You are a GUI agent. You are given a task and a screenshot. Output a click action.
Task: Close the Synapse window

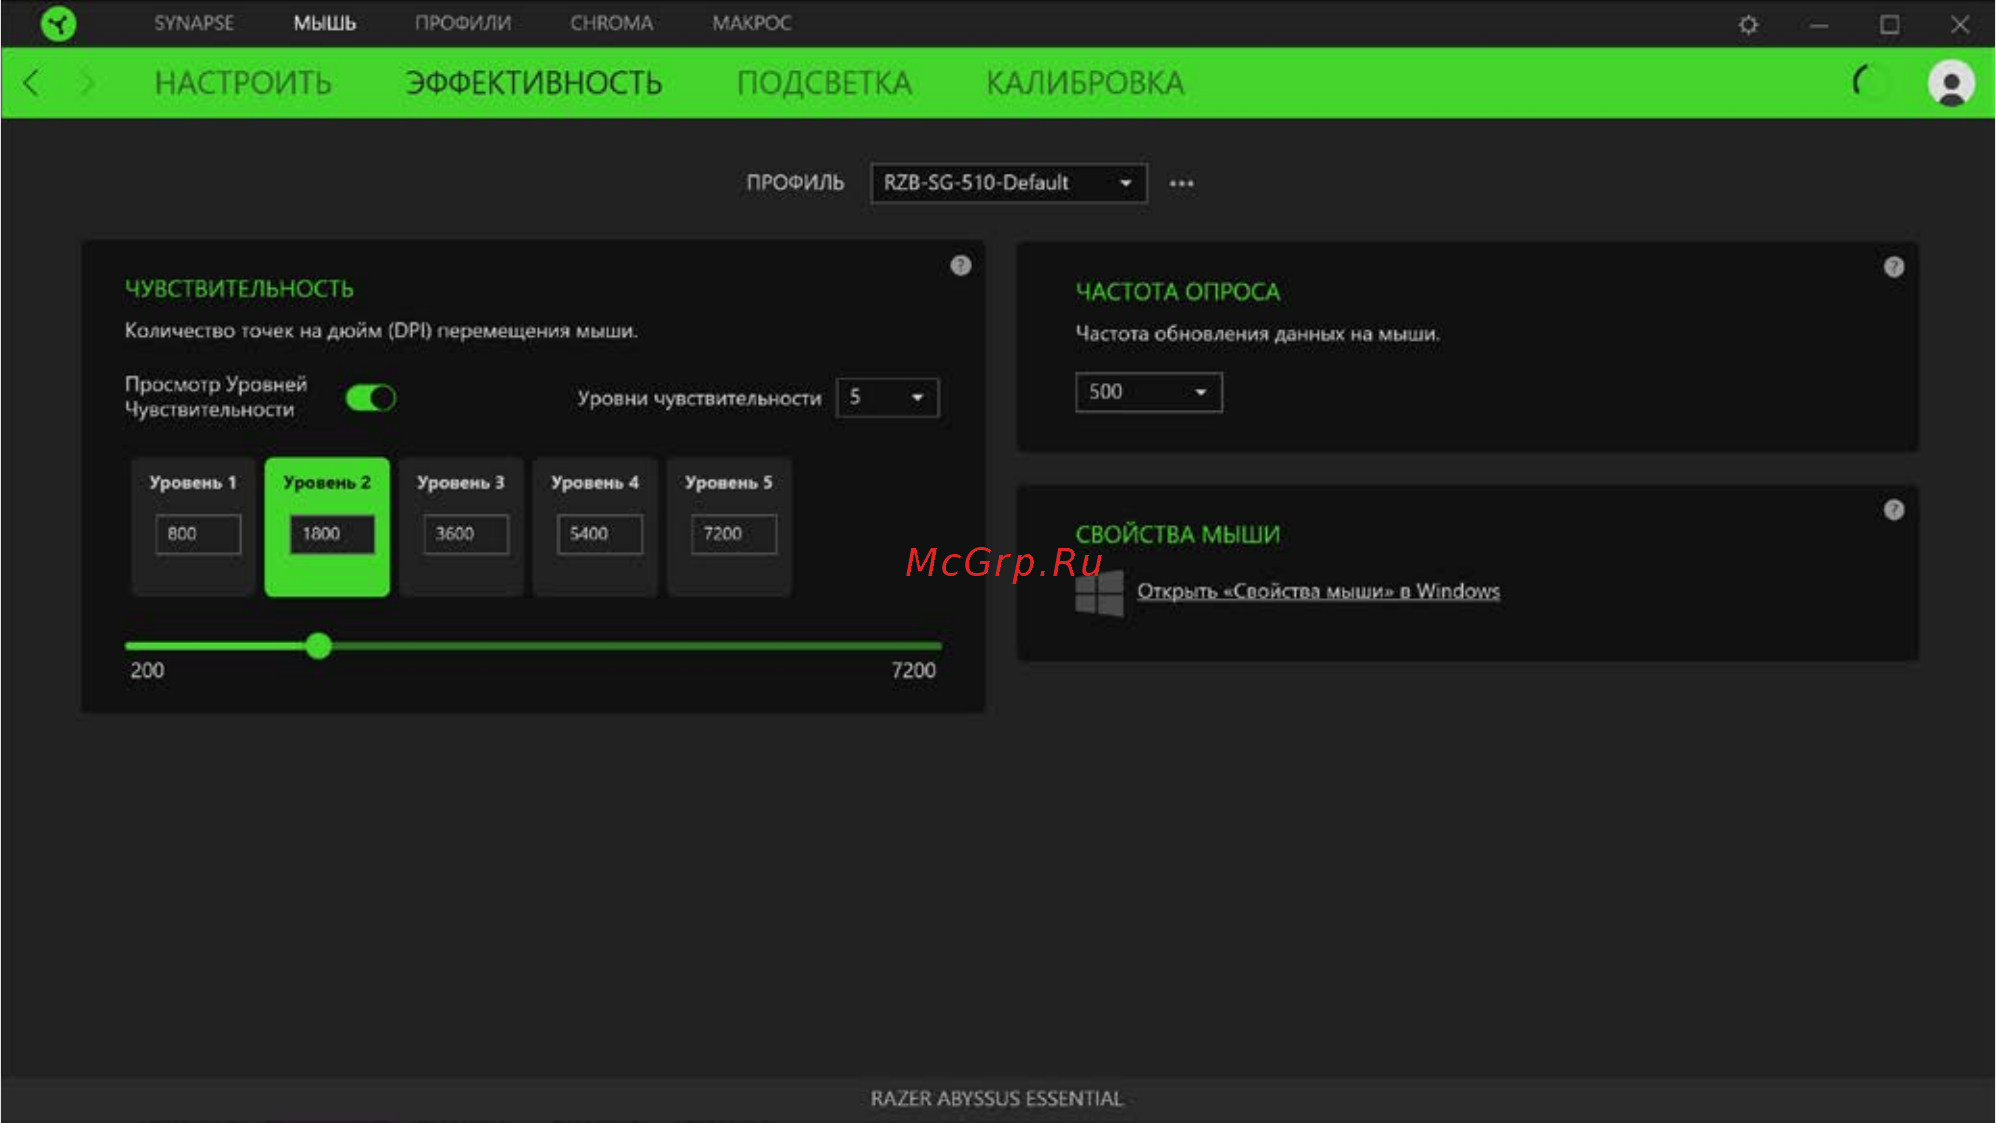coord(1960,24)
